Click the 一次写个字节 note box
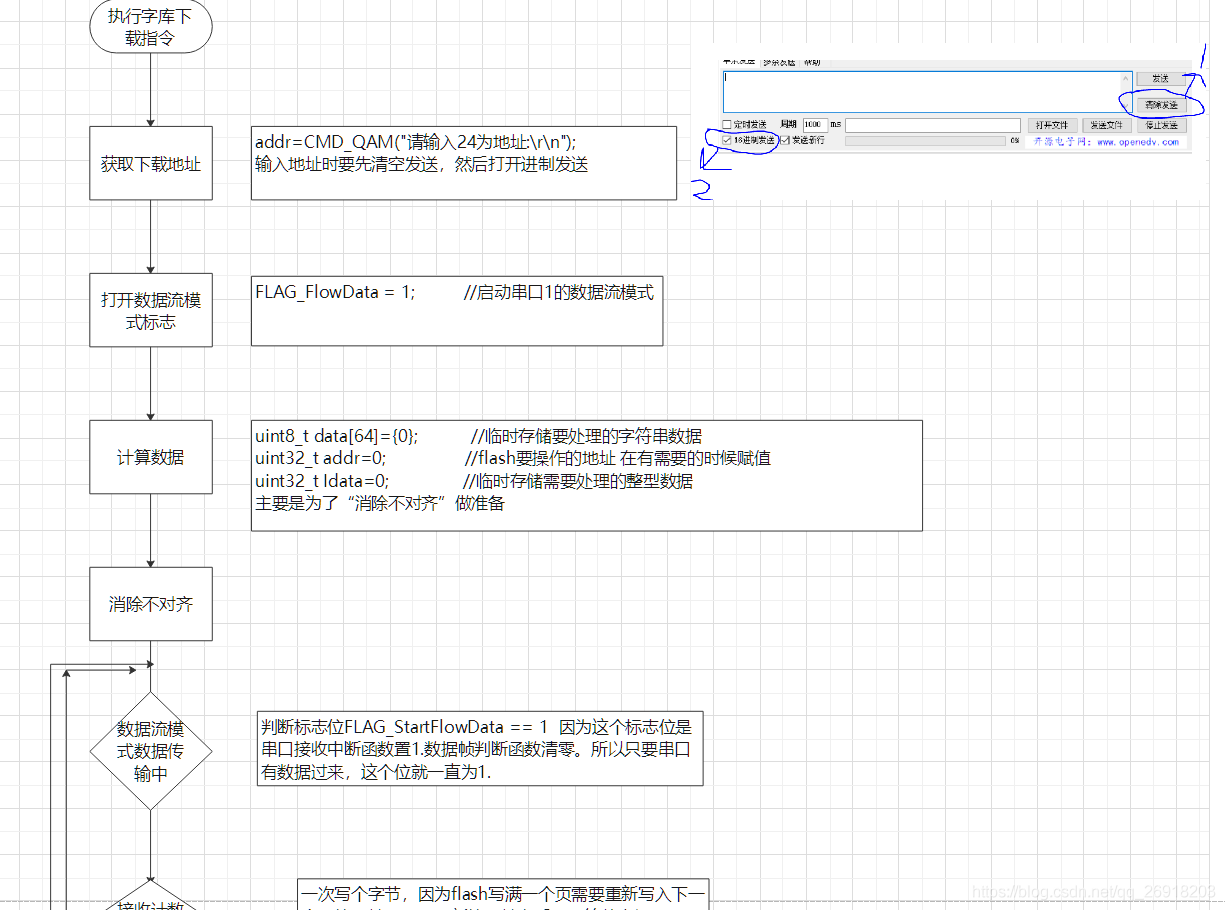Screen dimensions: 1225x910 [503, 895]
